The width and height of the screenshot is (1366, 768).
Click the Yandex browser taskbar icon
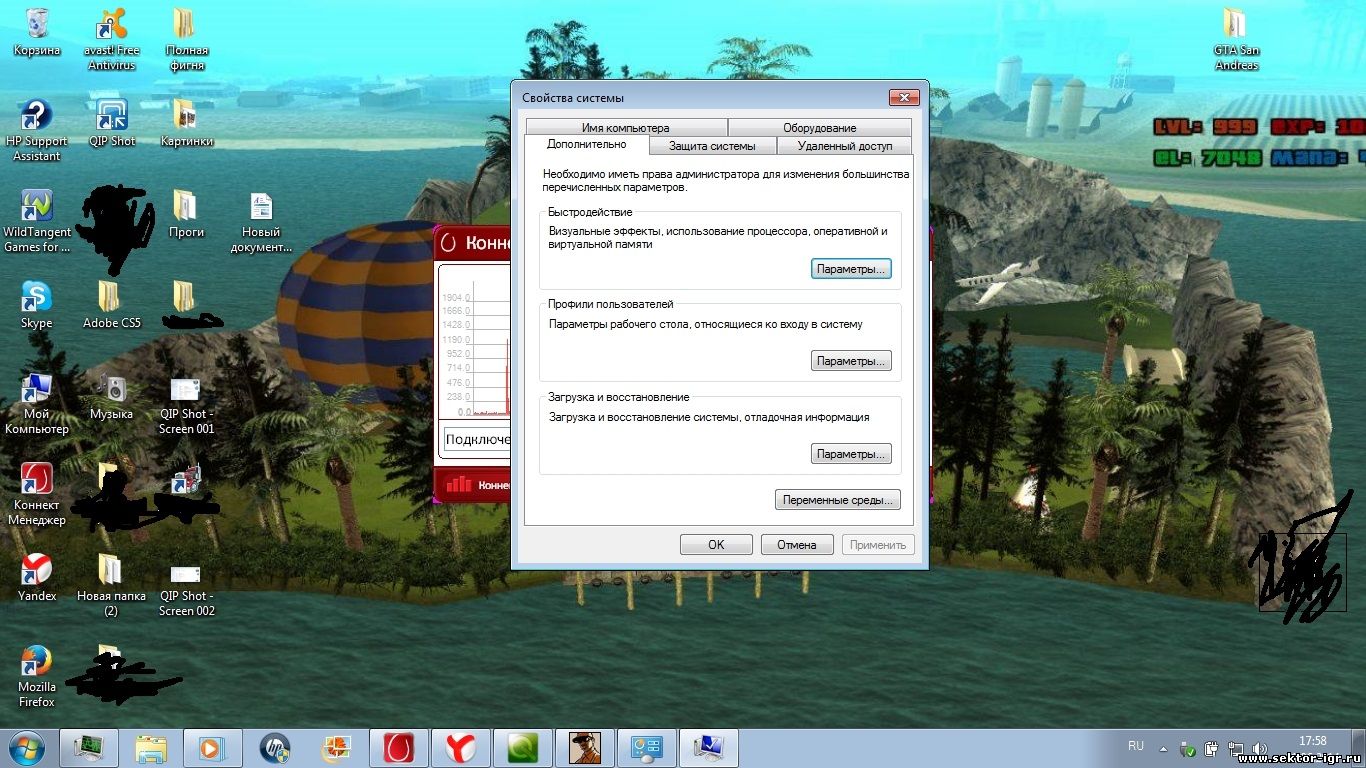460,748
